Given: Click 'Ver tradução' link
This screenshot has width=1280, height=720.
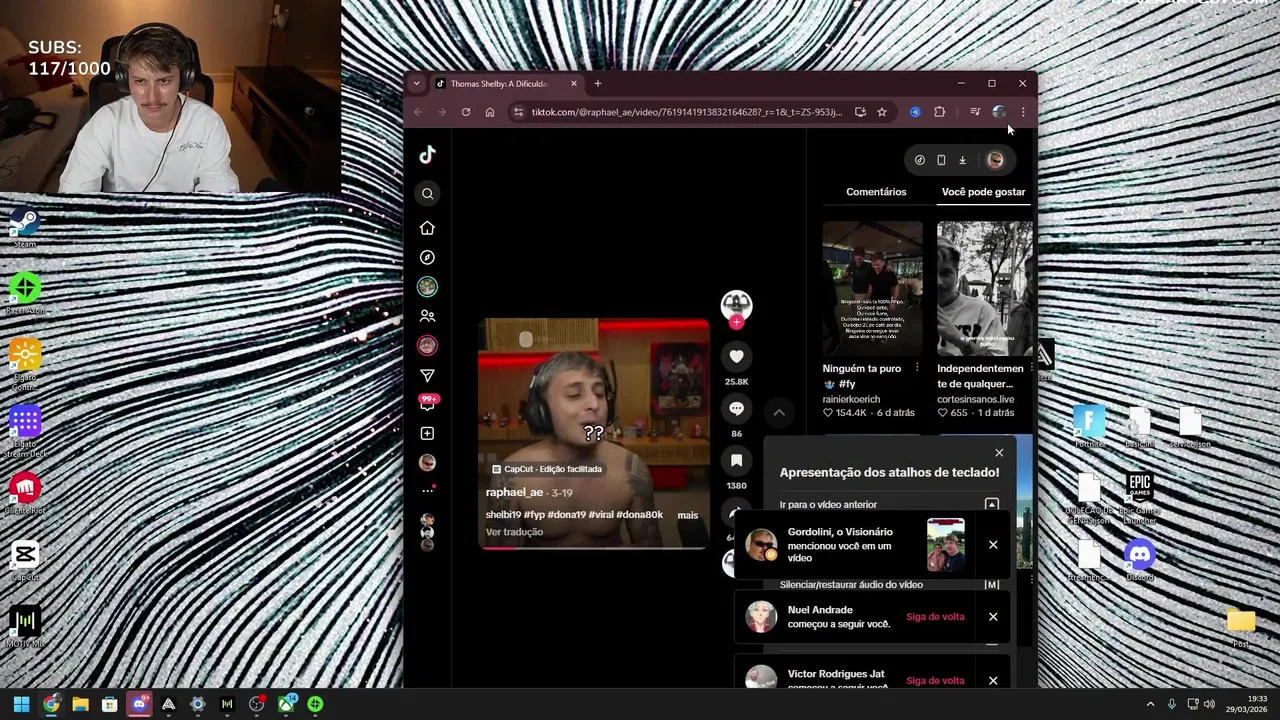Looking at the screenshot, I should pos(514,532).
